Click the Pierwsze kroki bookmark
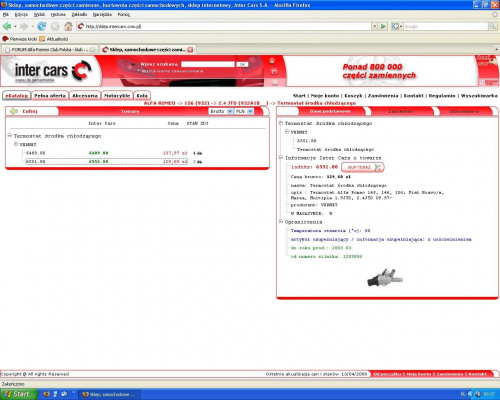Image resolution: width=500 pixels, height=400 pixels. (x=20, y=39)
